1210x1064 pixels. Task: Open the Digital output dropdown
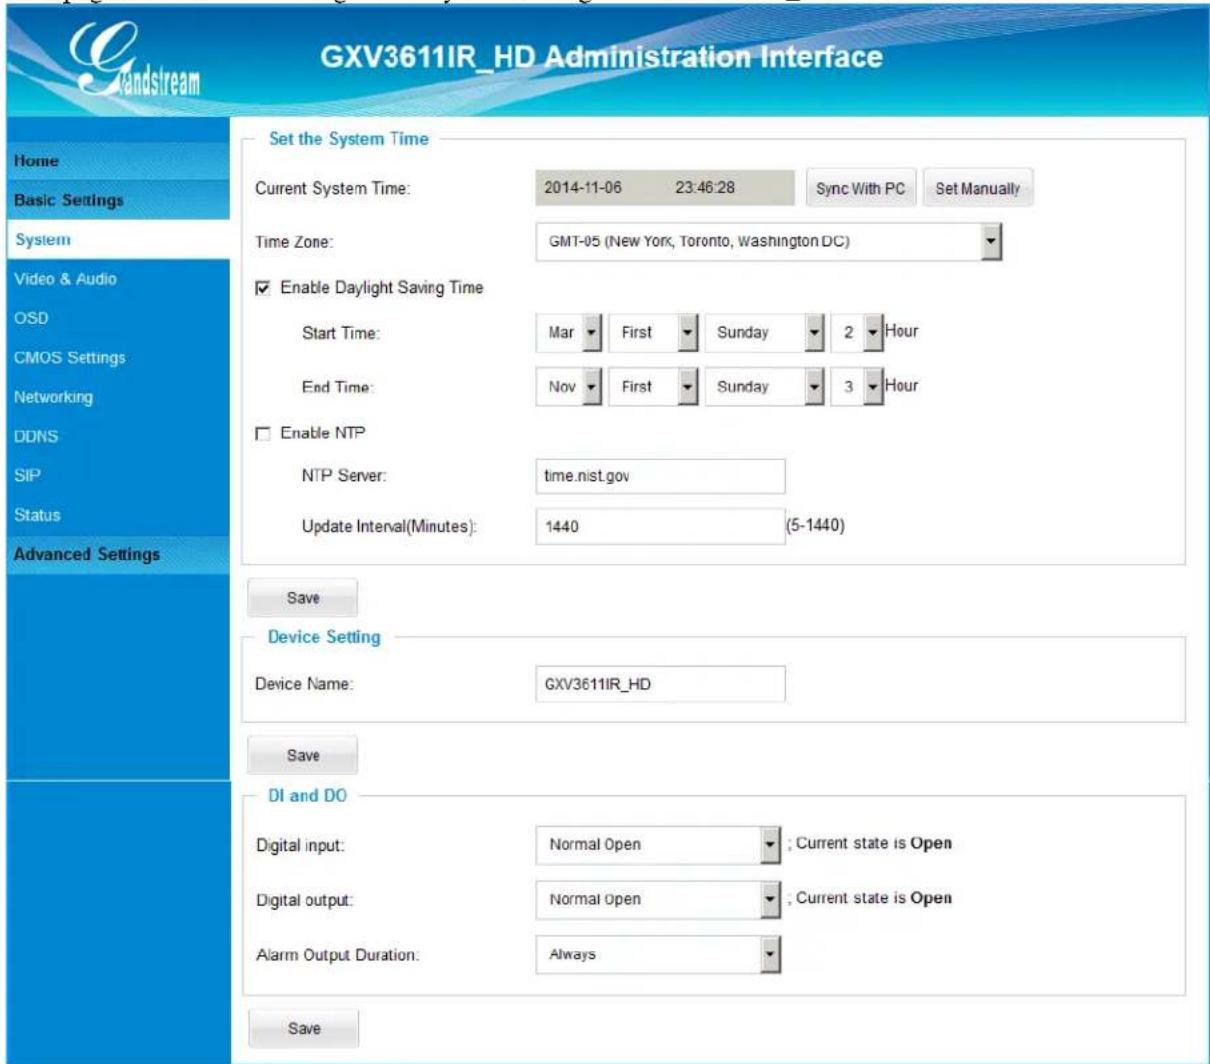(x=658, y=899)
